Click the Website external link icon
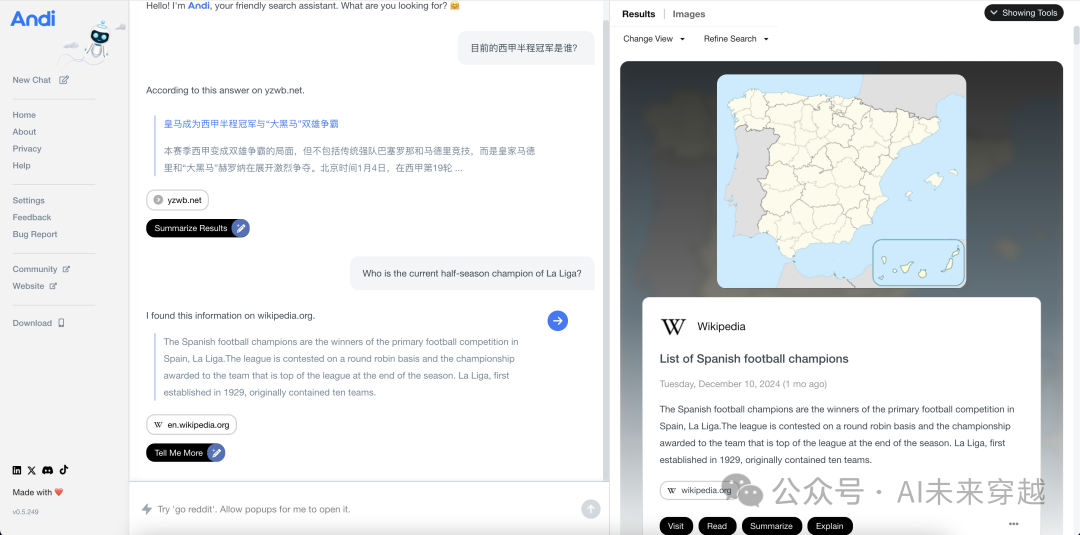The image size is (1080, 535). (x=53, y=286)
